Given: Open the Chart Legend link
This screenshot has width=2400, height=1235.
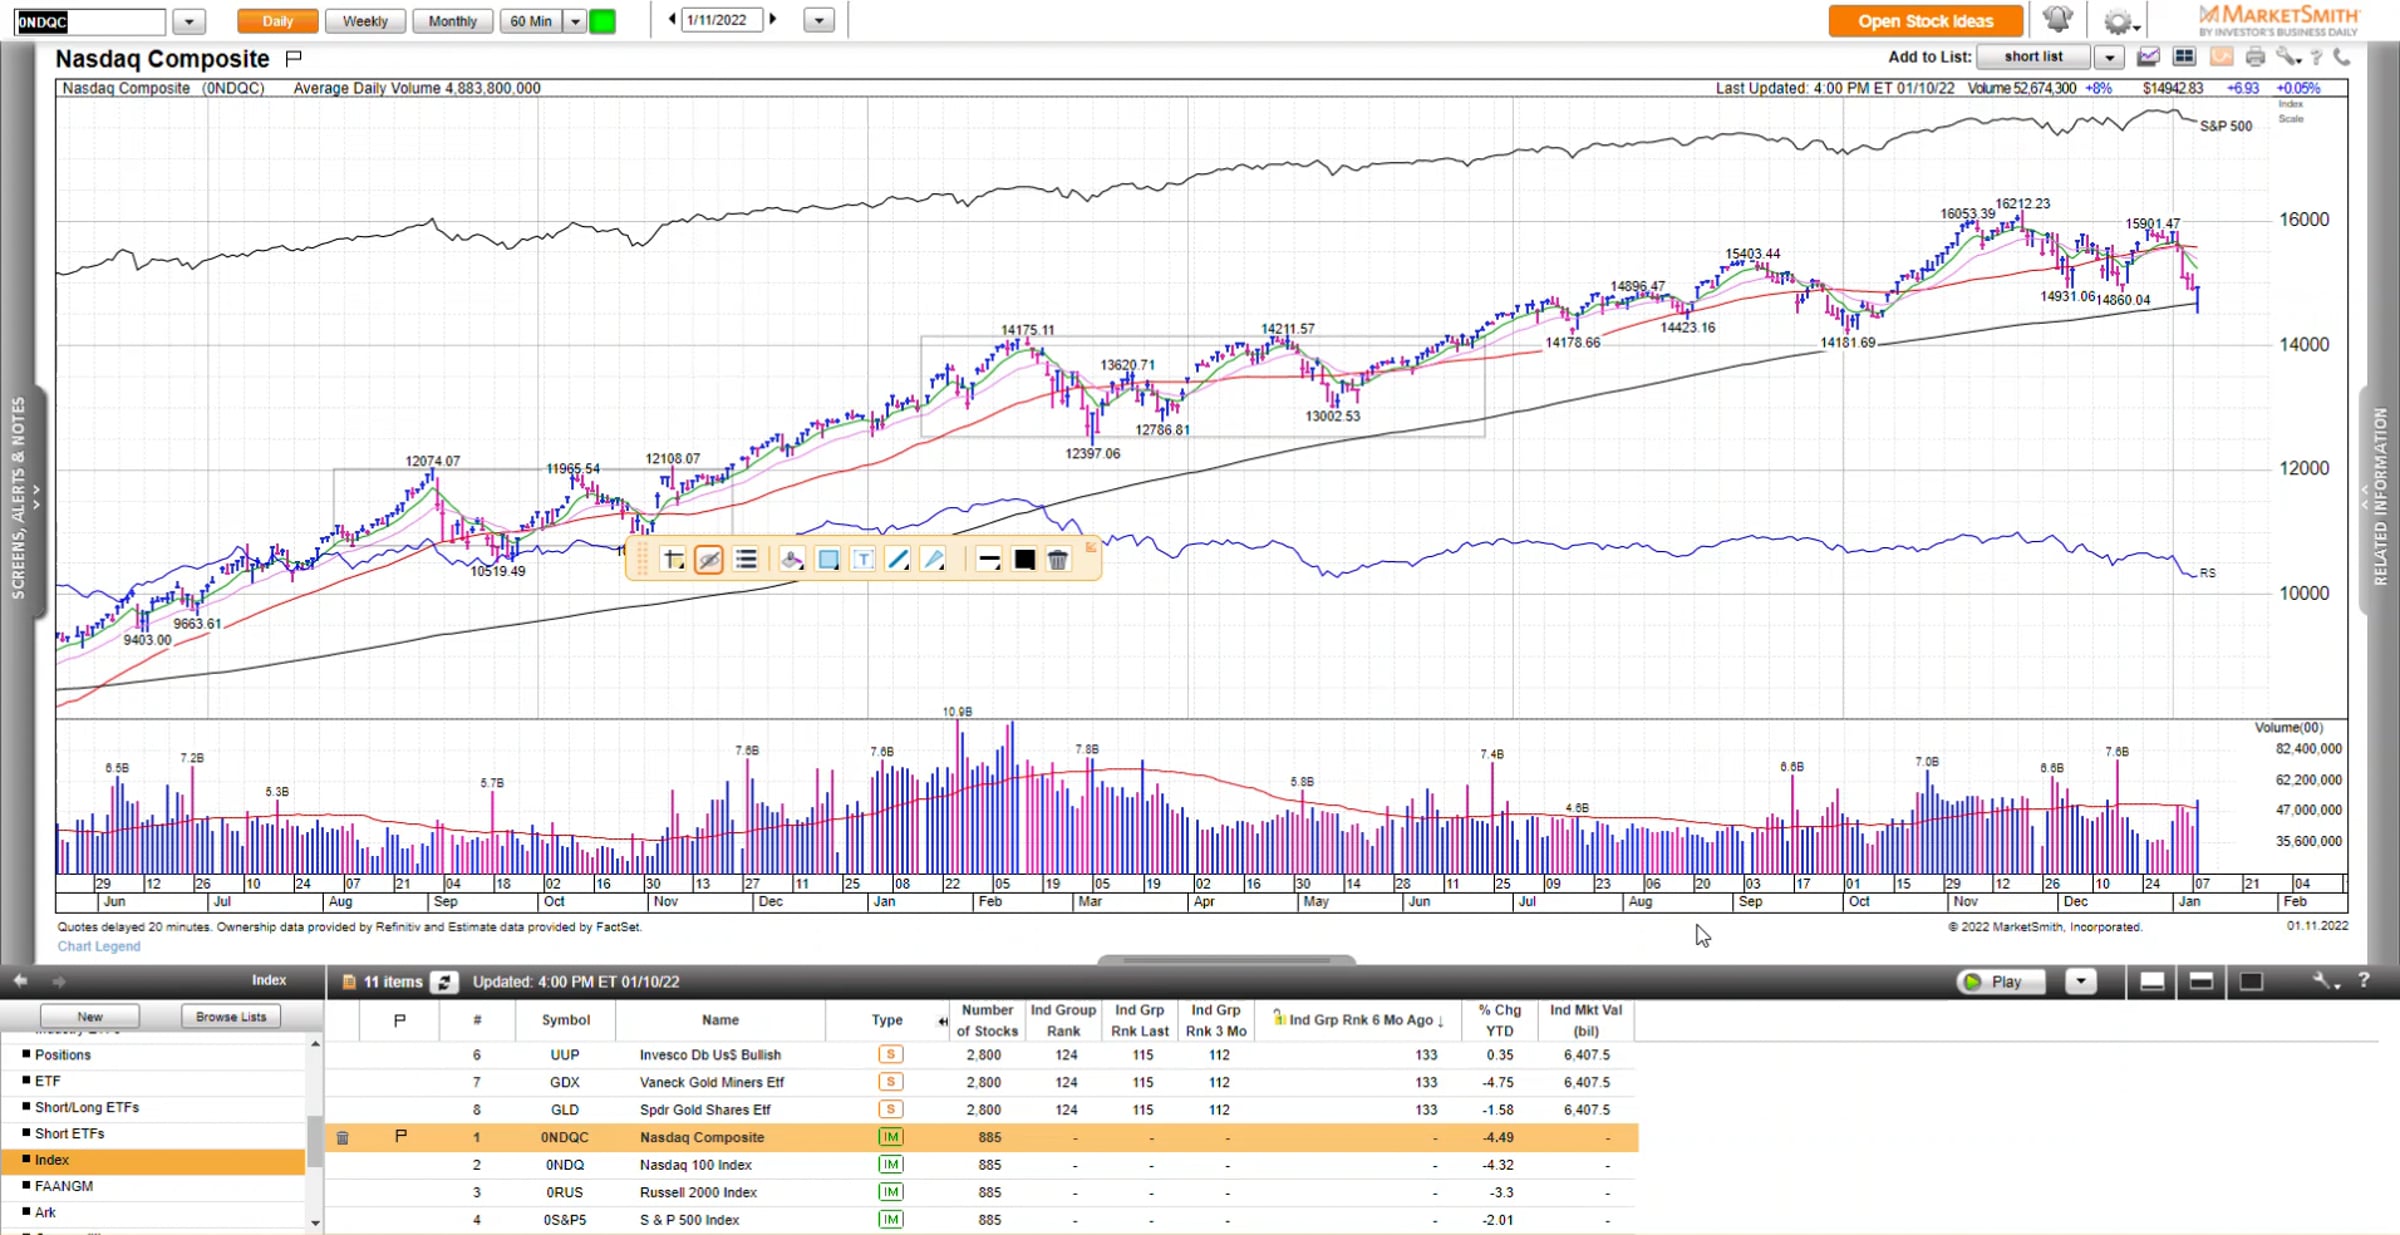Looking at the screenshot, I should click(98, 946).
